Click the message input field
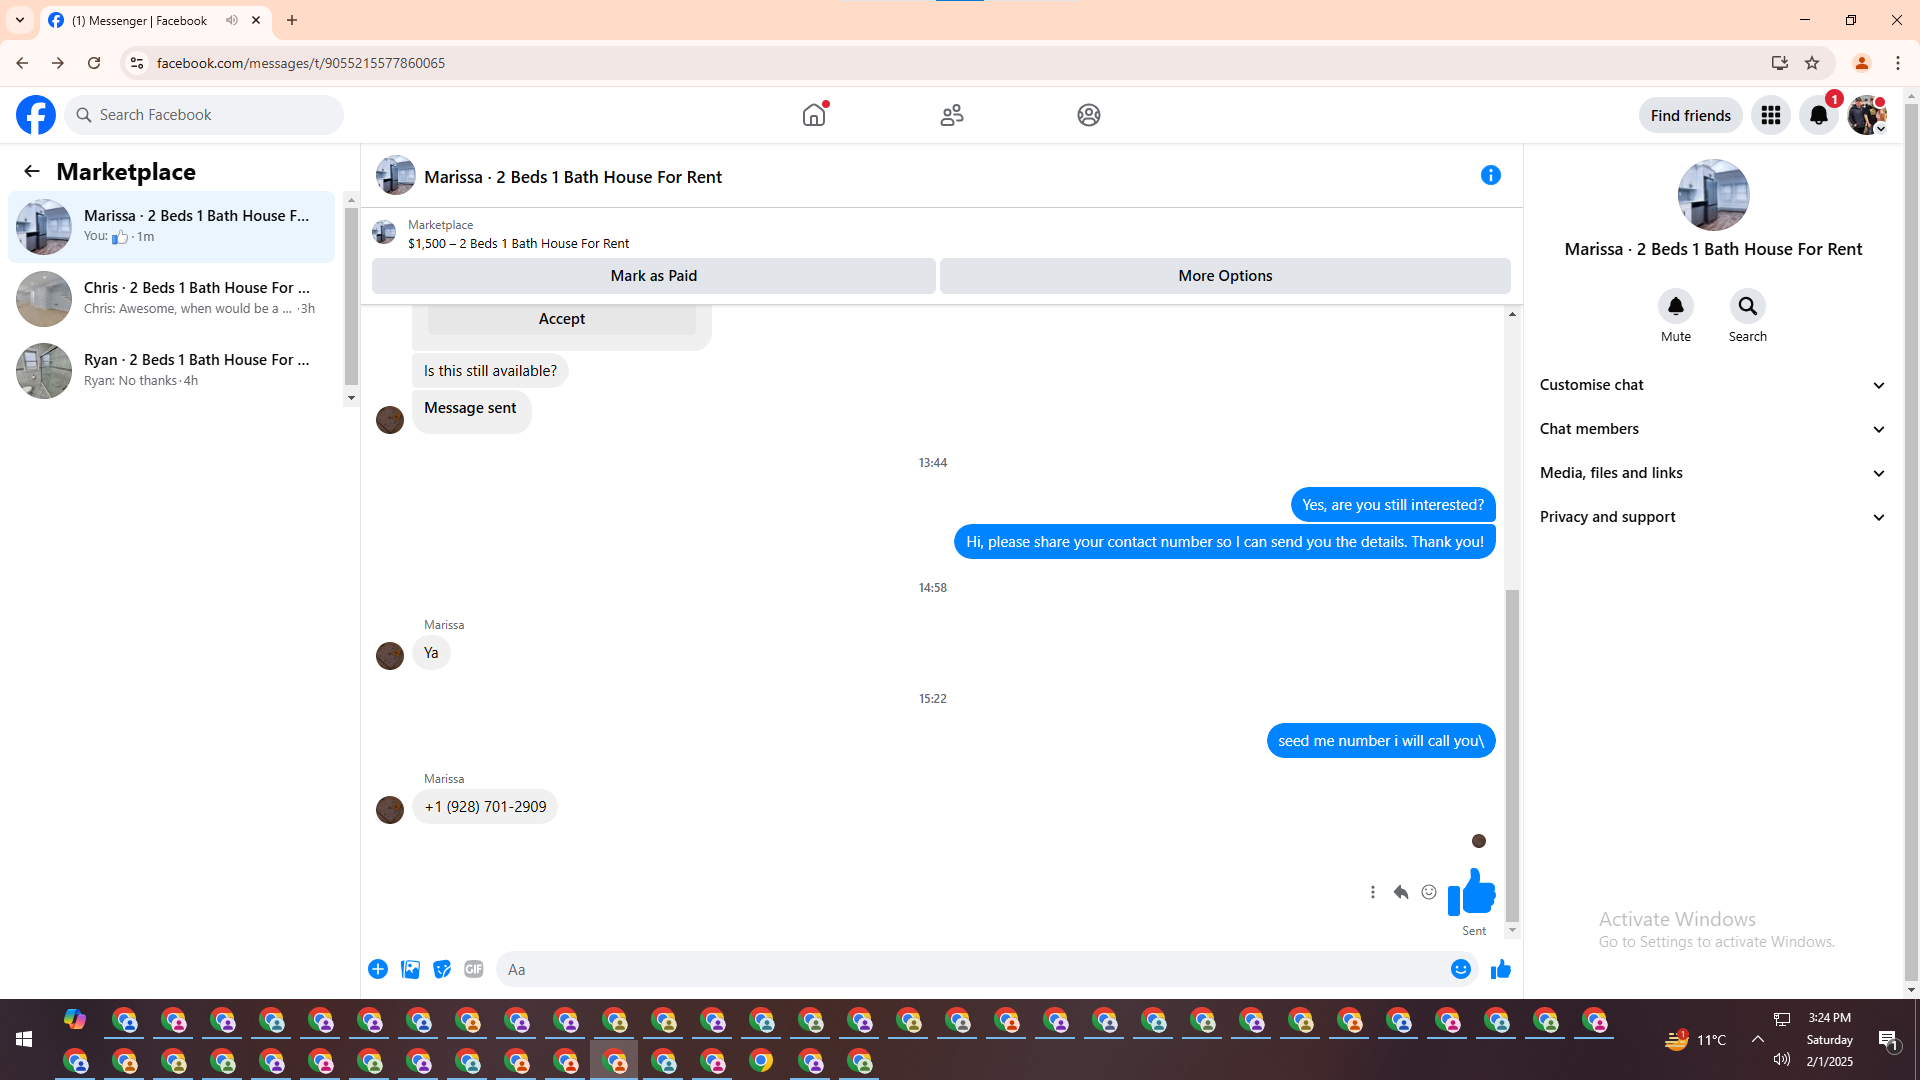 [970, 969]
